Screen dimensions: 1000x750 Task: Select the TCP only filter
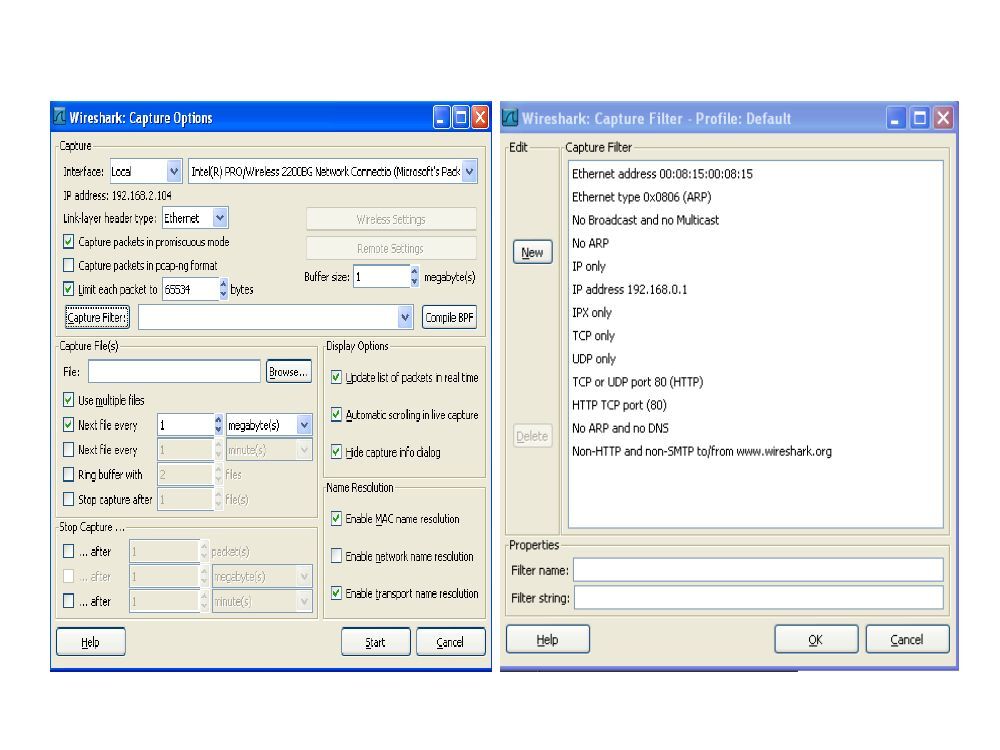(593, 335)
